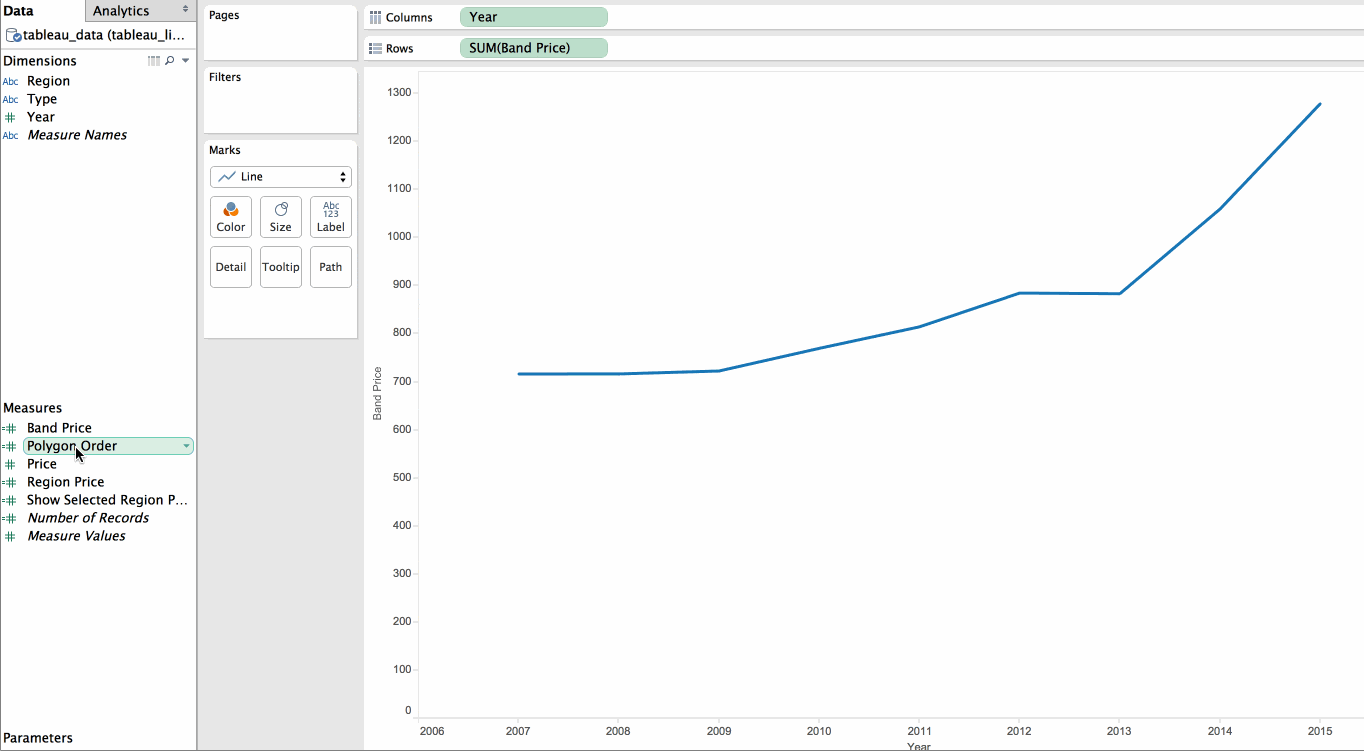Screen dimensions: 1364x751
Task: Open the Color shelf on the Marks card
Action: click(230, 216)
